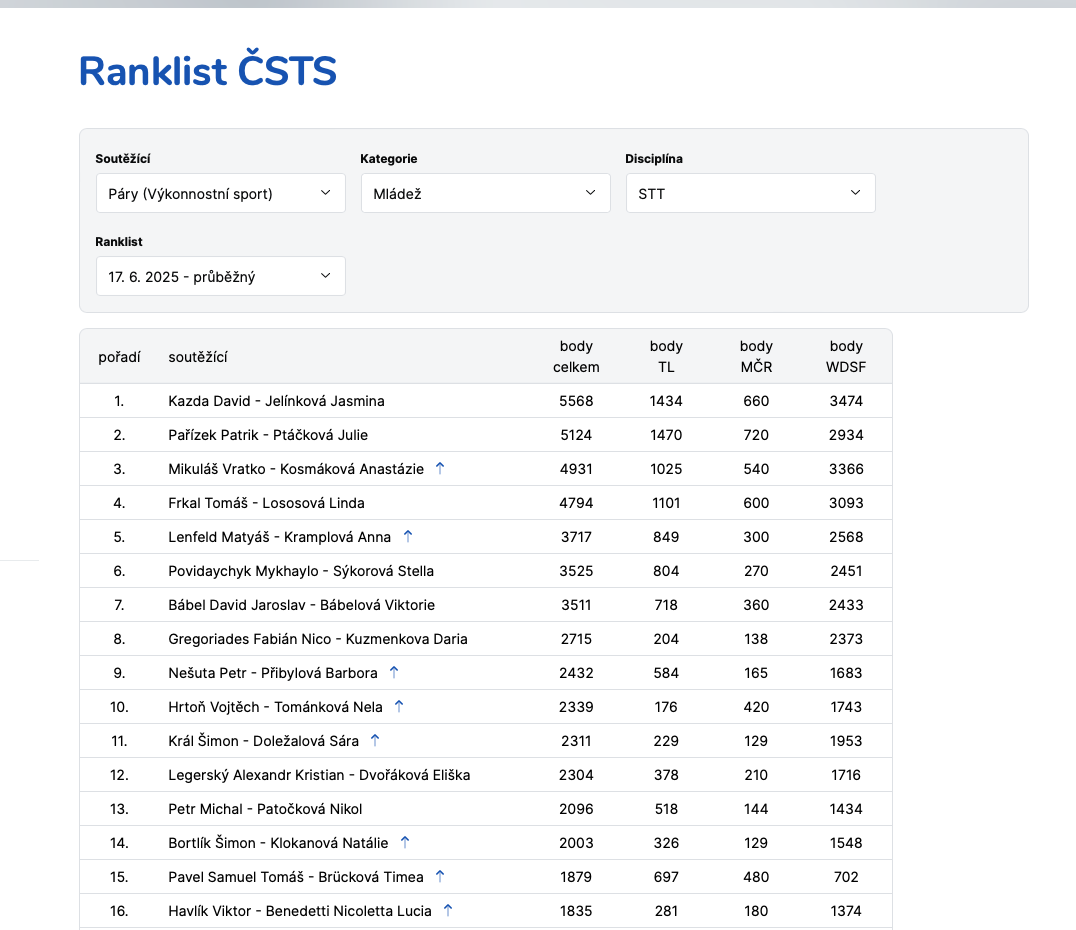Viewport: 1076px width, 930px height.
Task: Click up arrow icon beside Havlík Viktor - Benedetti Nicoletta Lucia
Action: (x=448, y=910)
